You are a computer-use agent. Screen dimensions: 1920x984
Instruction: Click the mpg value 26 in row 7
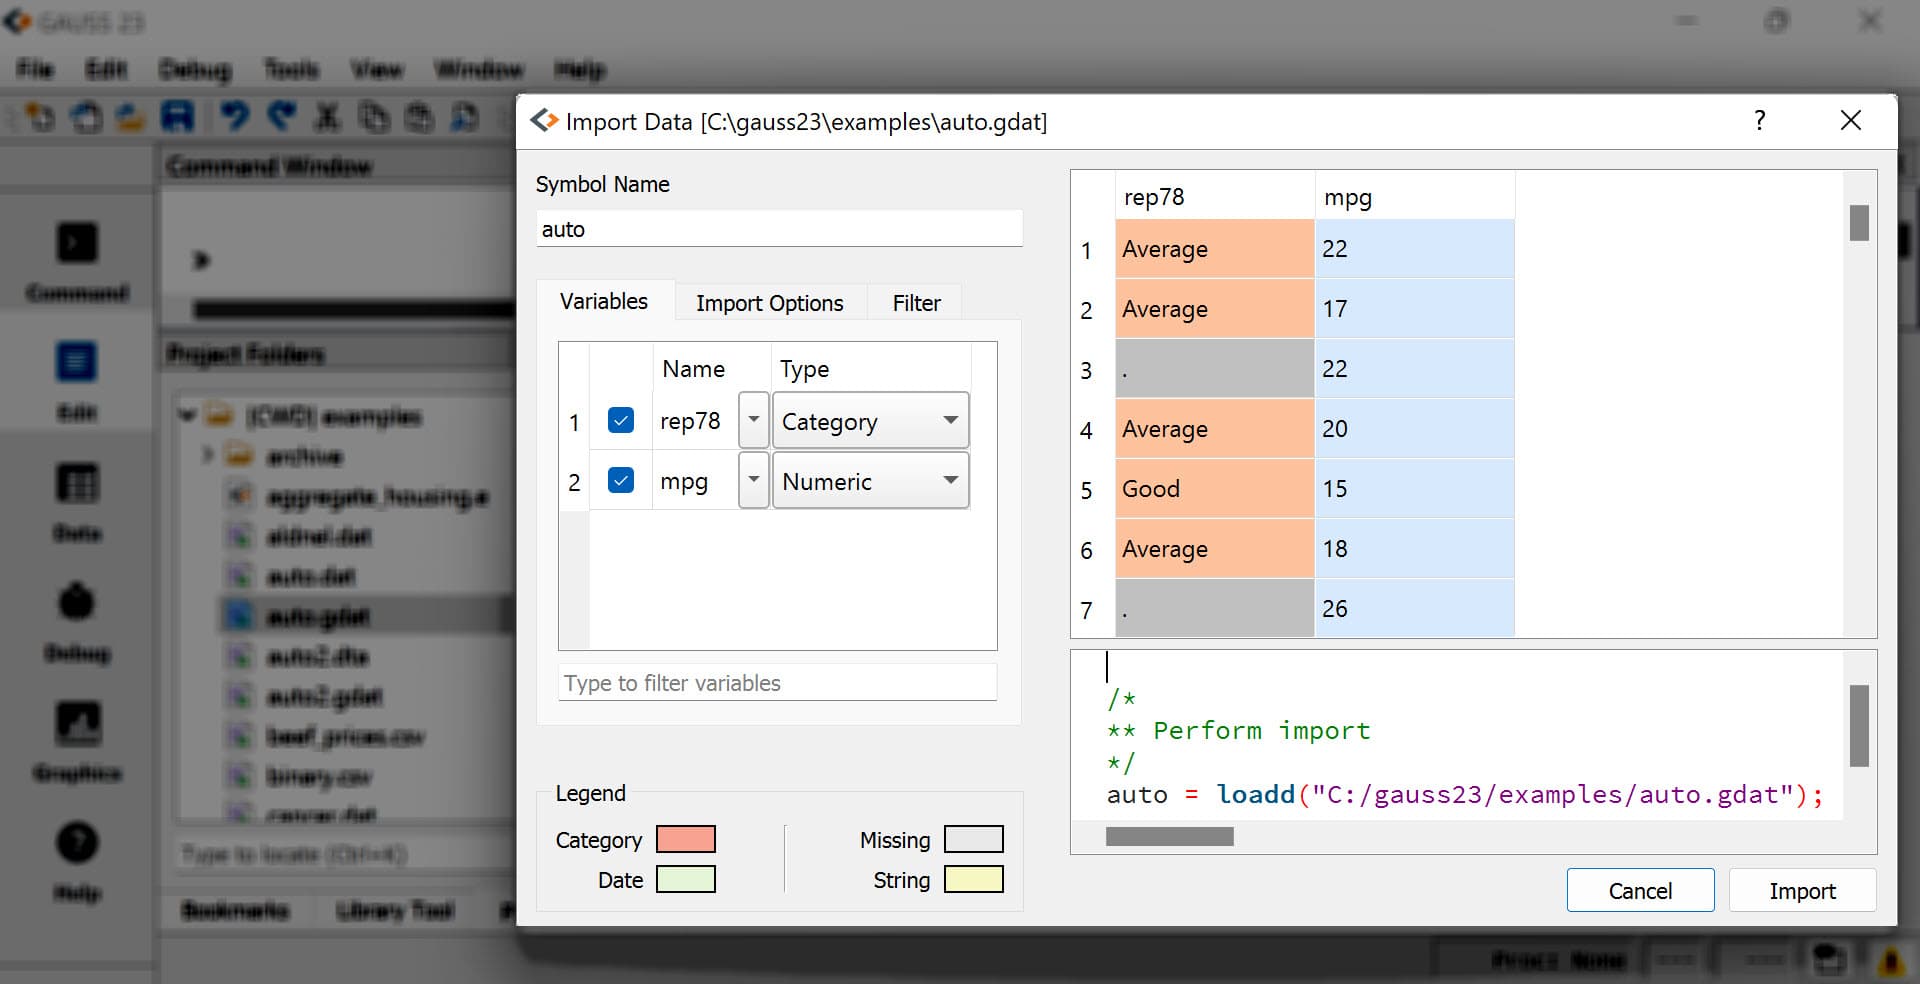pos(1414,608)
